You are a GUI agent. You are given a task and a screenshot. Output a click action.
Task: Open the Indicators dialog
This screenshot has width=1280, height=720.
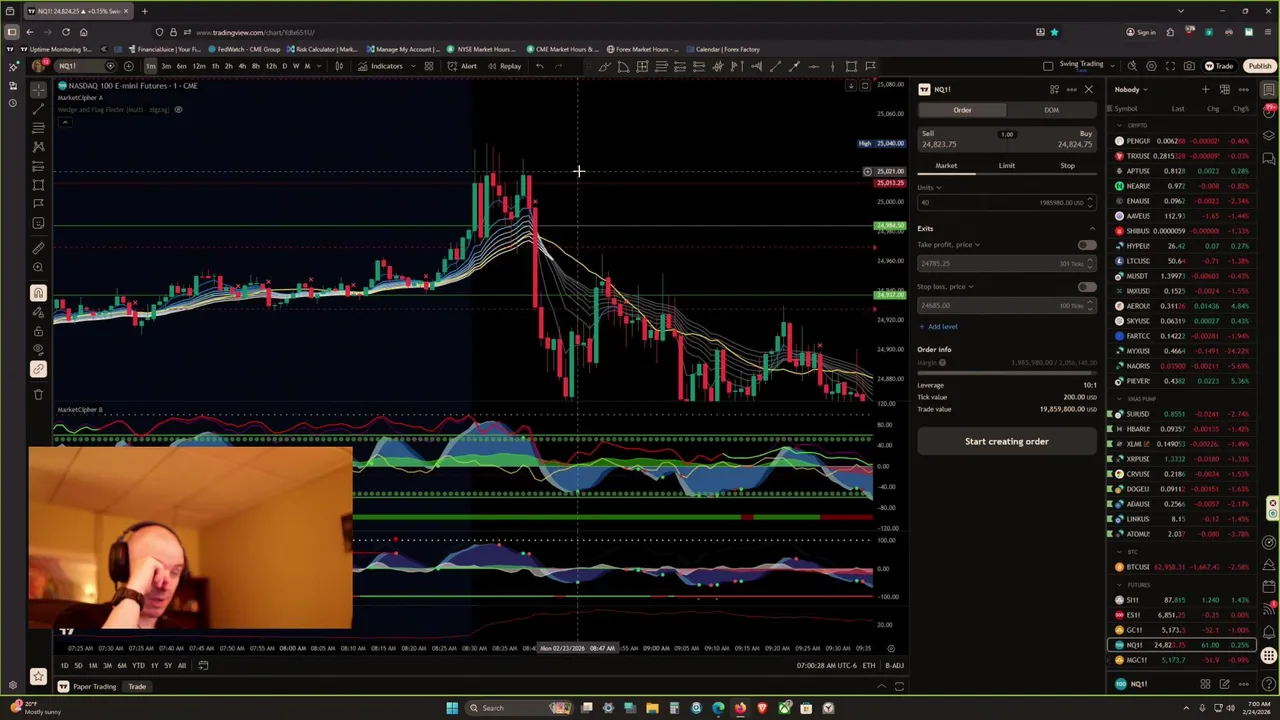(x=380, y=66)
